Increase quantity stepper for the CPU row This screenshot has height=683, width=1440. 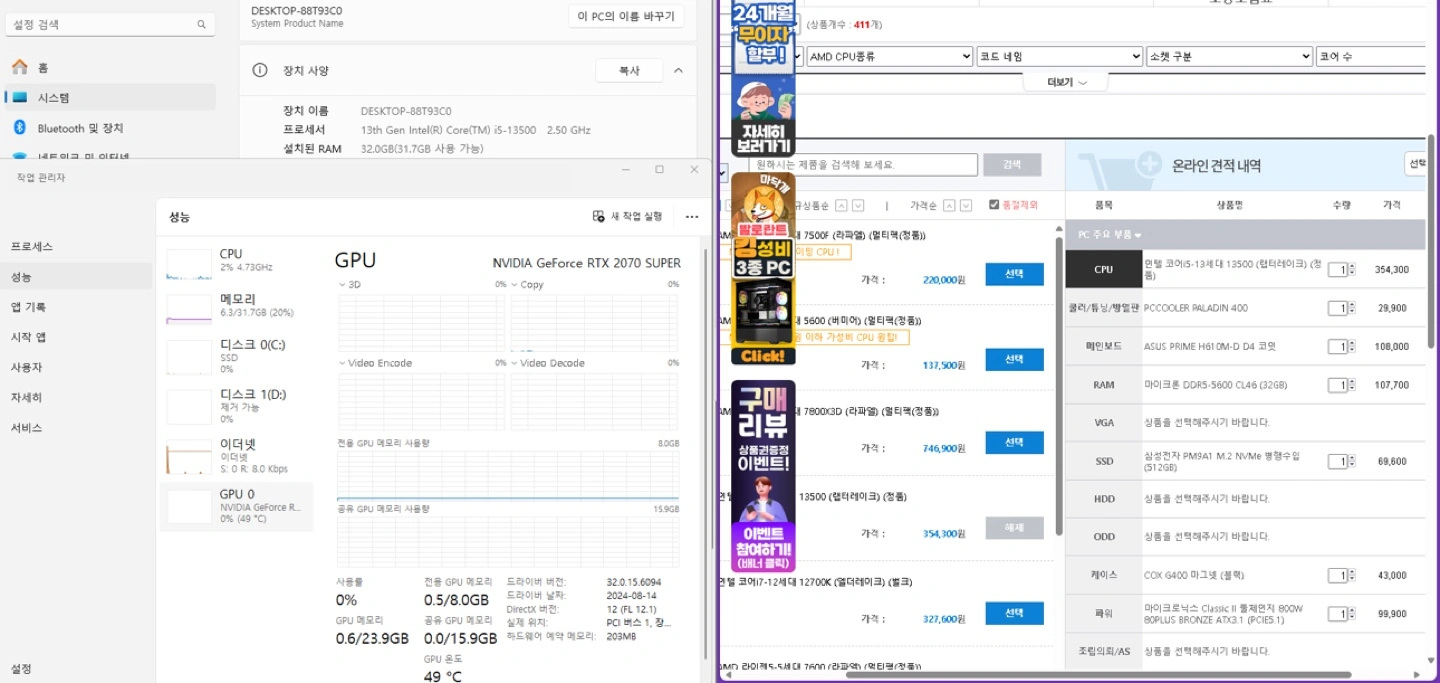pos(1352,266)
